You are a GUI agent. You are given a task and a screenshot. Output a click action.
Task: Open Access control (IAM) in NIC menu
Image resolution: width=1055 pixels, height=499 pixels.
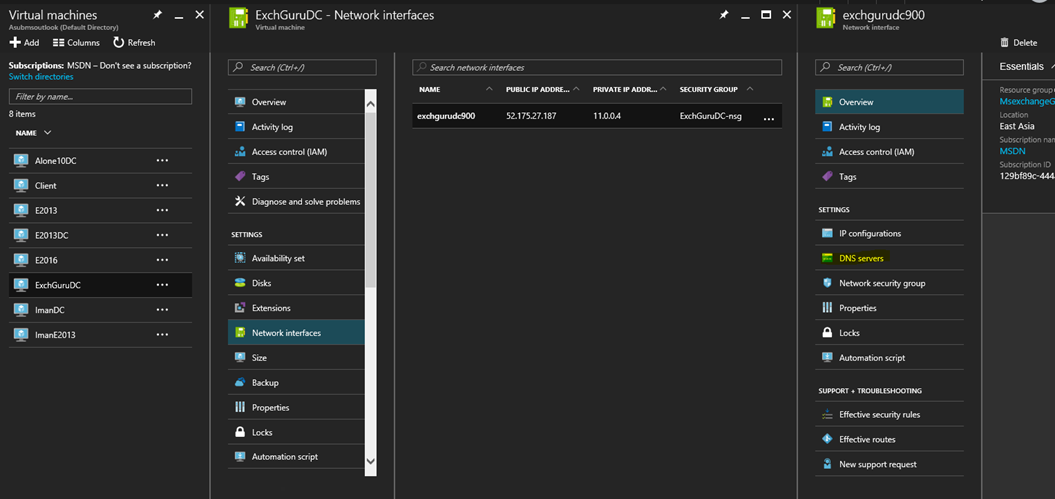(x=889, y=152)
